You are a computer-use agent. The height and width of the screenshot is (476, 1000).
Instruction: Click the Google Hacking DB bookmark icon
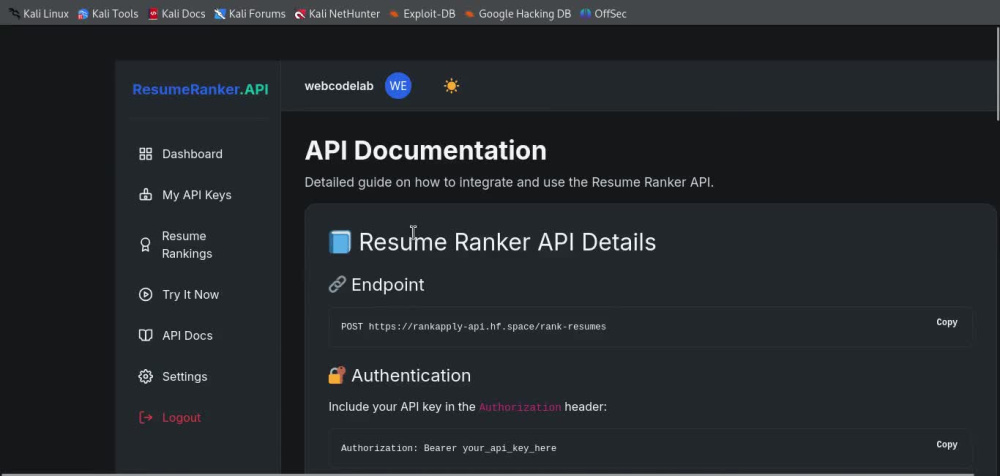[x=469, y=13]
